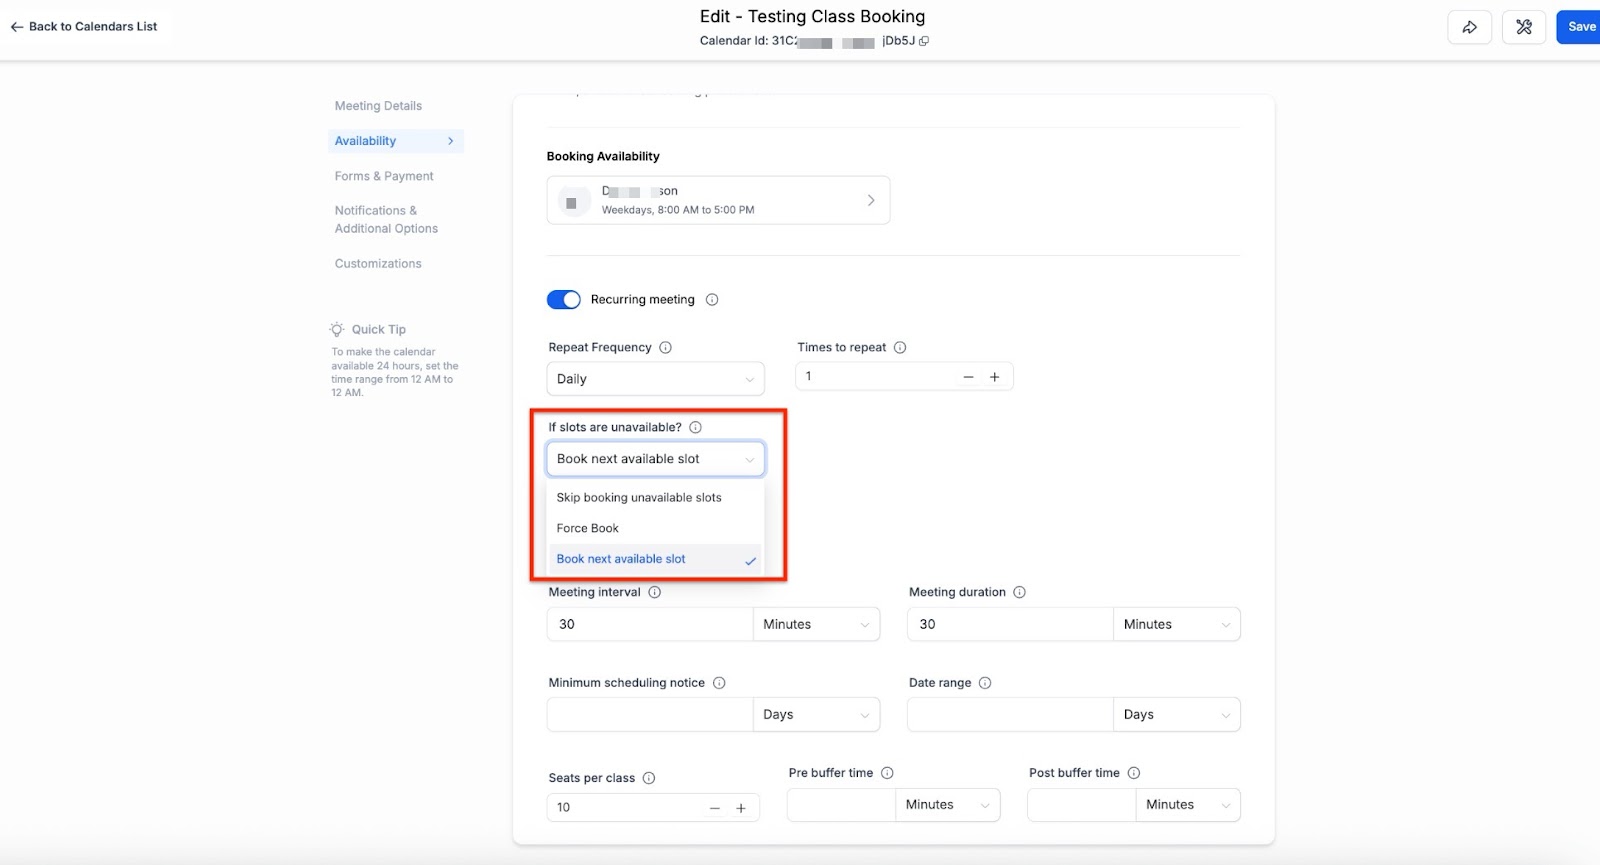Open the Repeat Frequency Daily dropdown
This screenshot has height=865, width=1600.
(x=655, y=379)
